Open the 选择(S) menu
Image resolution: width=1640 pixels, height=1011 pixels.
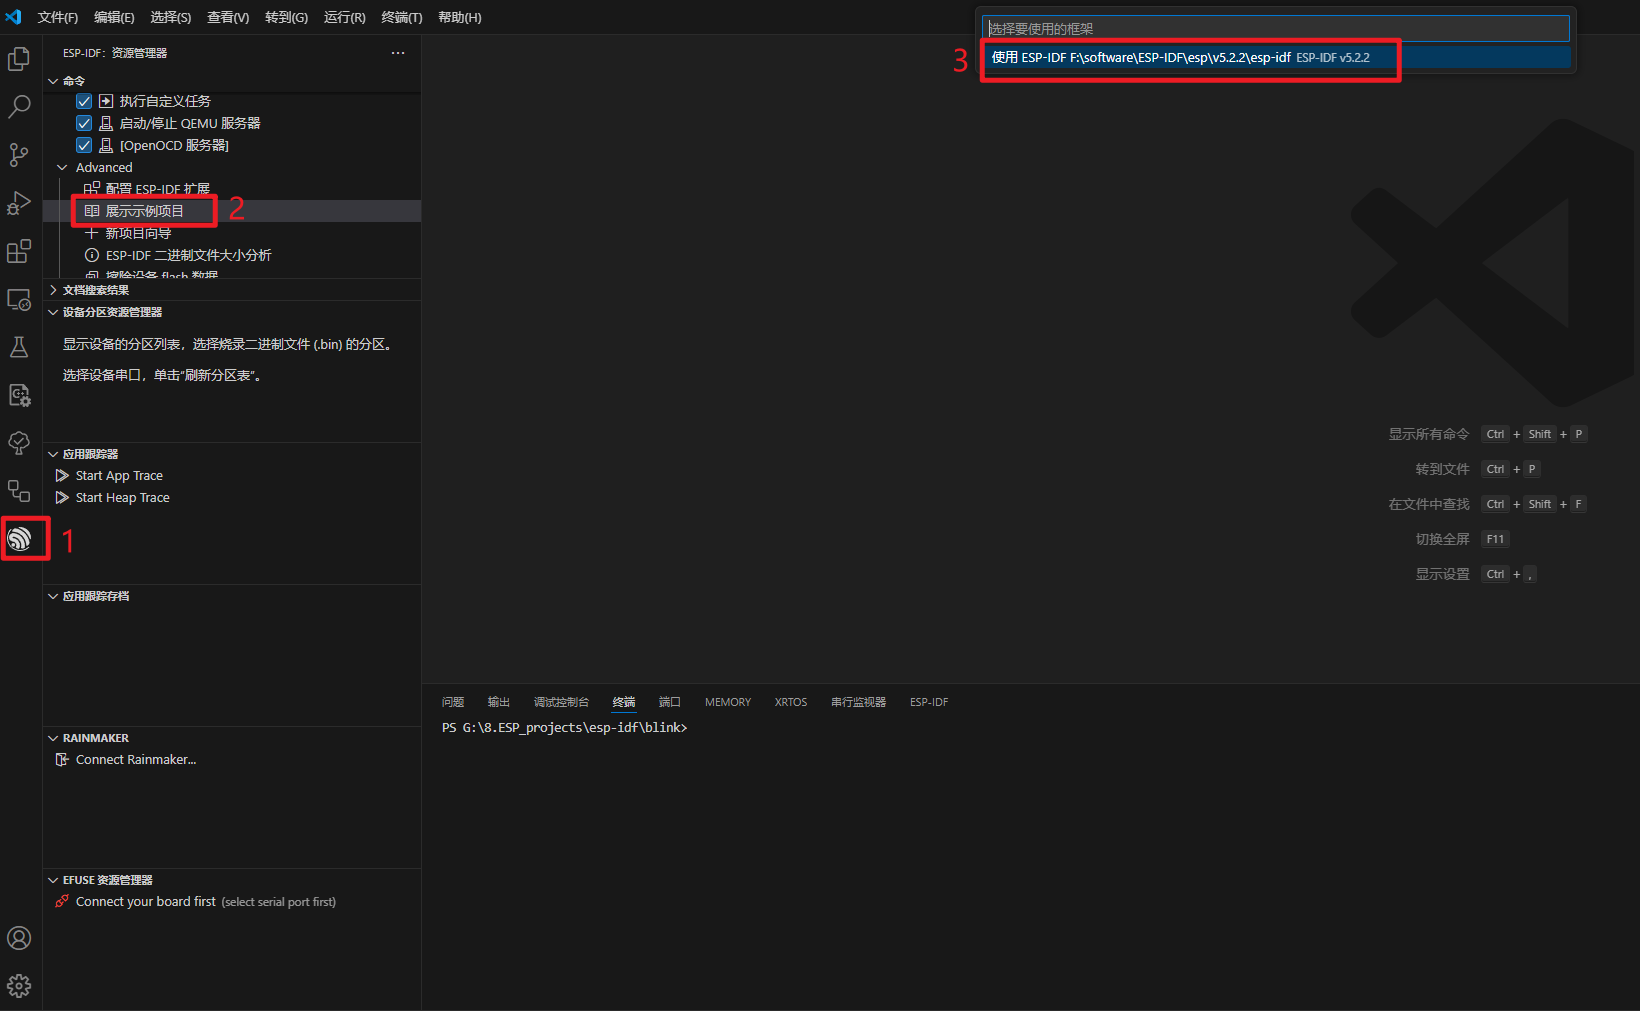171,17
